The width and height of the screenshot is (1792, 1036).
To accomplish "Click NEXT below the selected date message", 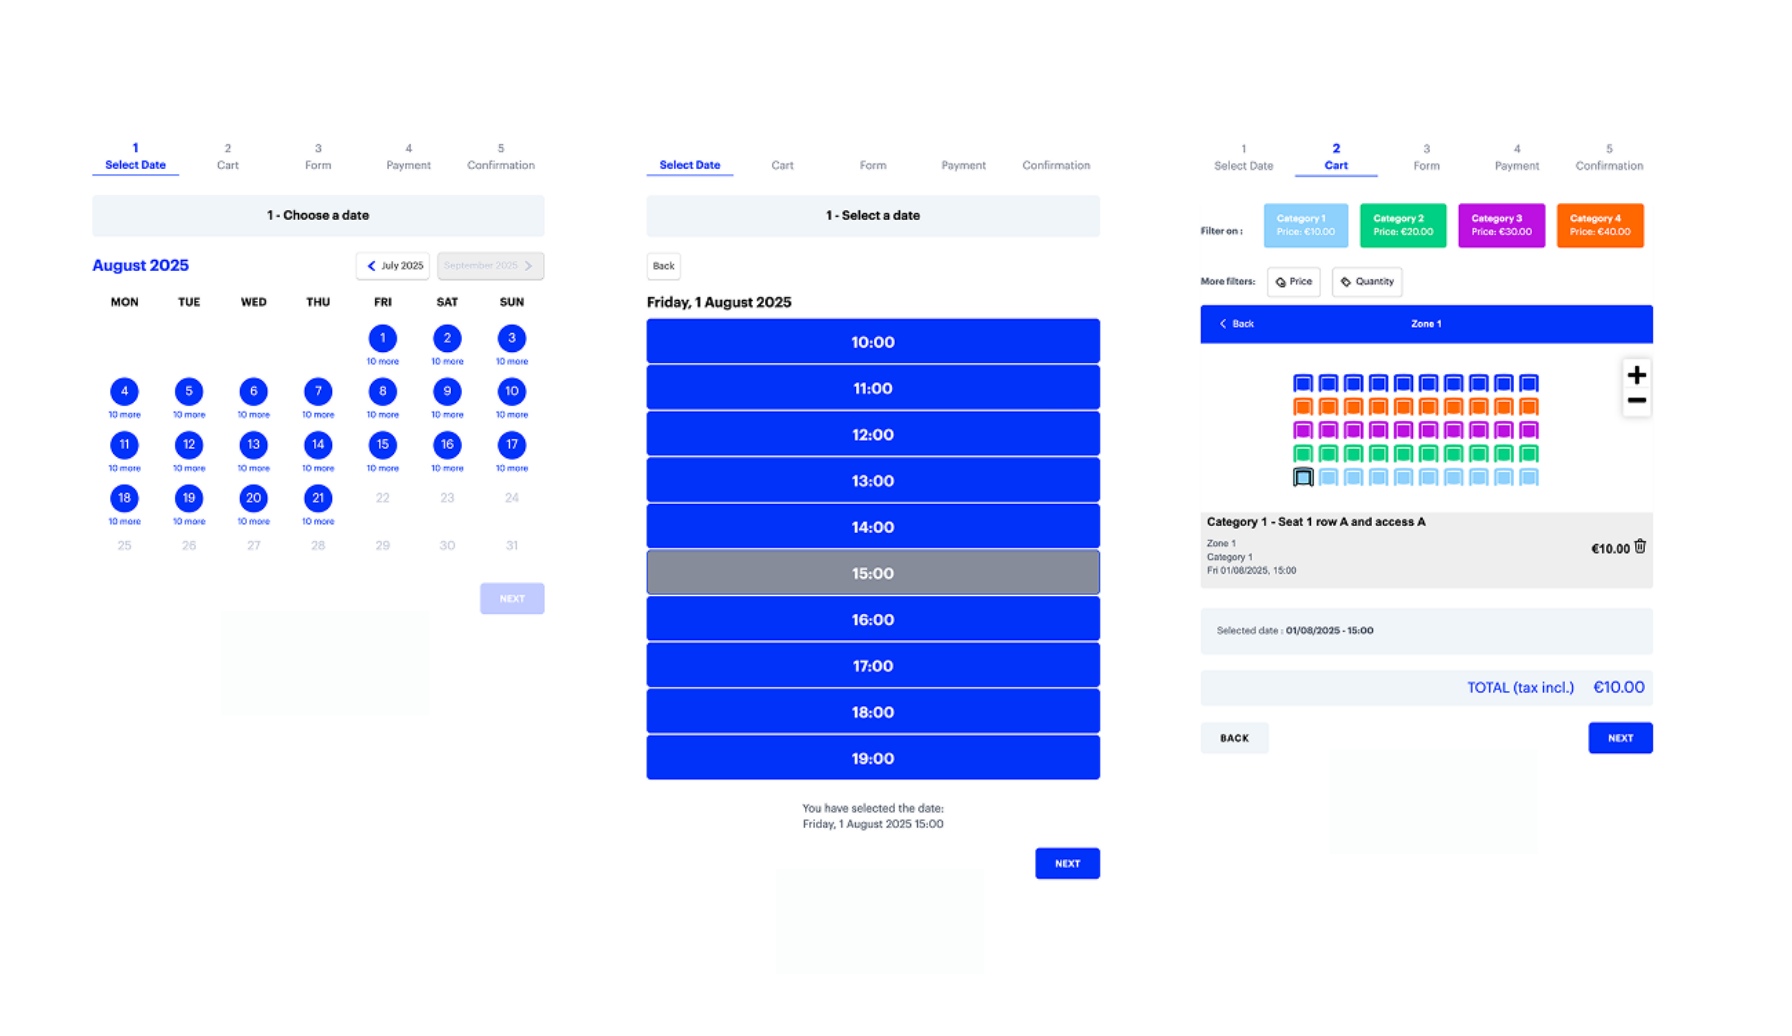I will (x=1067, y=863).
